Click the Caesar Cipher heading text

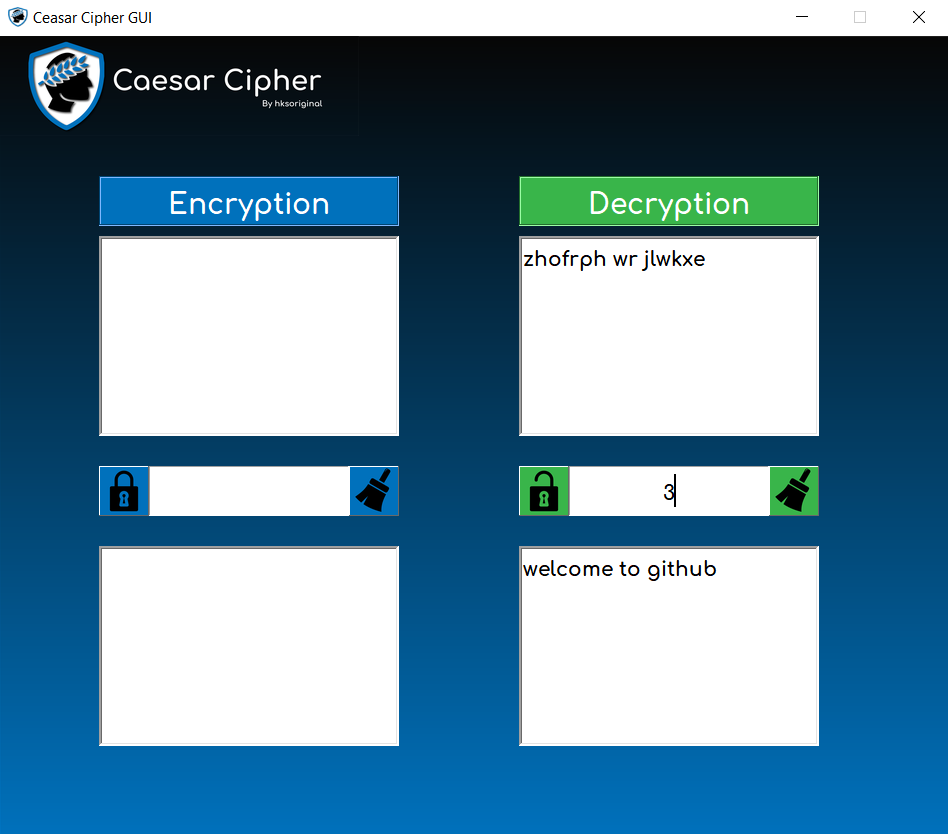216,84
